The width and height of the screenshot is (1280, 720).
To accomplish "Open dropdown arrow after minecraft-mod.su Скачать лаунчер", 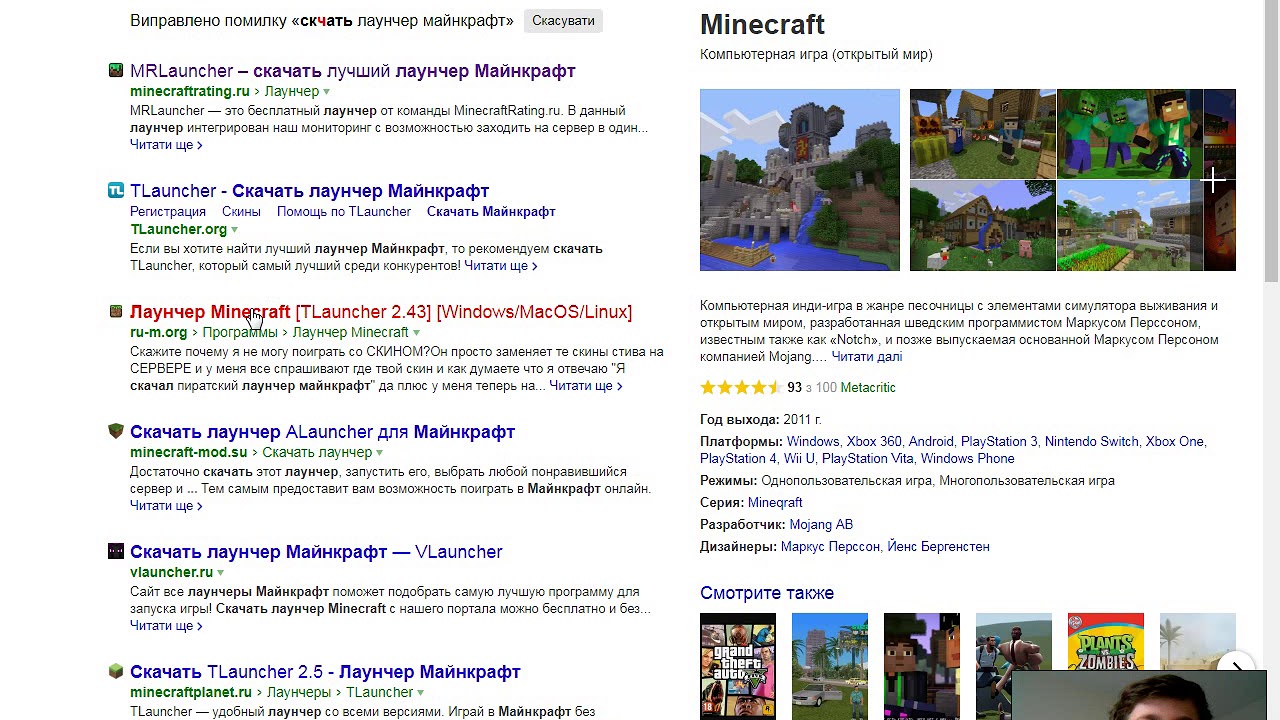I will 380,453.
